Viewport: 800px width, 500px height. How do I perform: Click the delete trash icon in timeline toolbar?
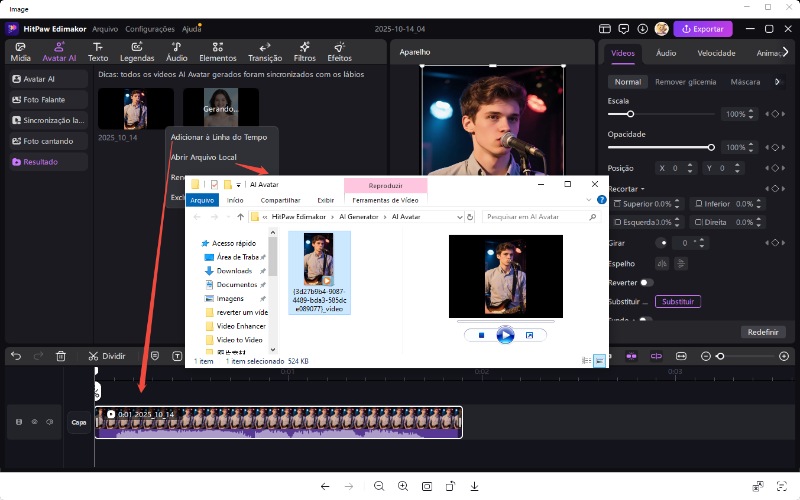pyautogui.click(x=61, y=356)
